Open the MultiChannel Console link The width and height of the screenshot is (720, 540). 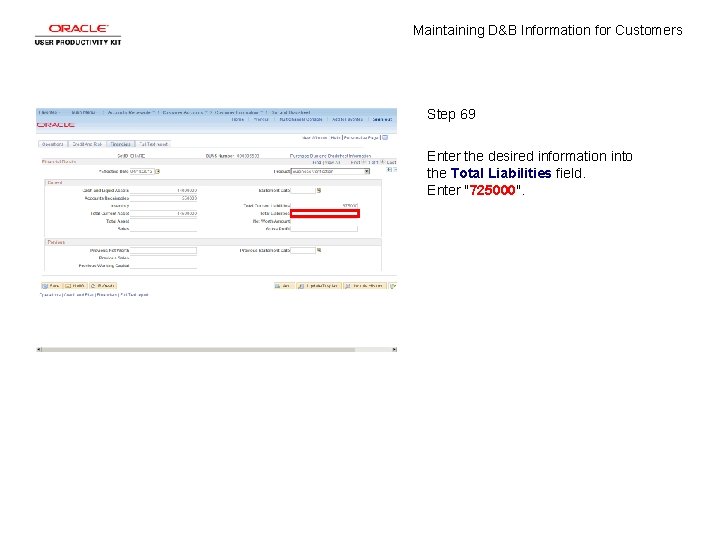[301, 119]
